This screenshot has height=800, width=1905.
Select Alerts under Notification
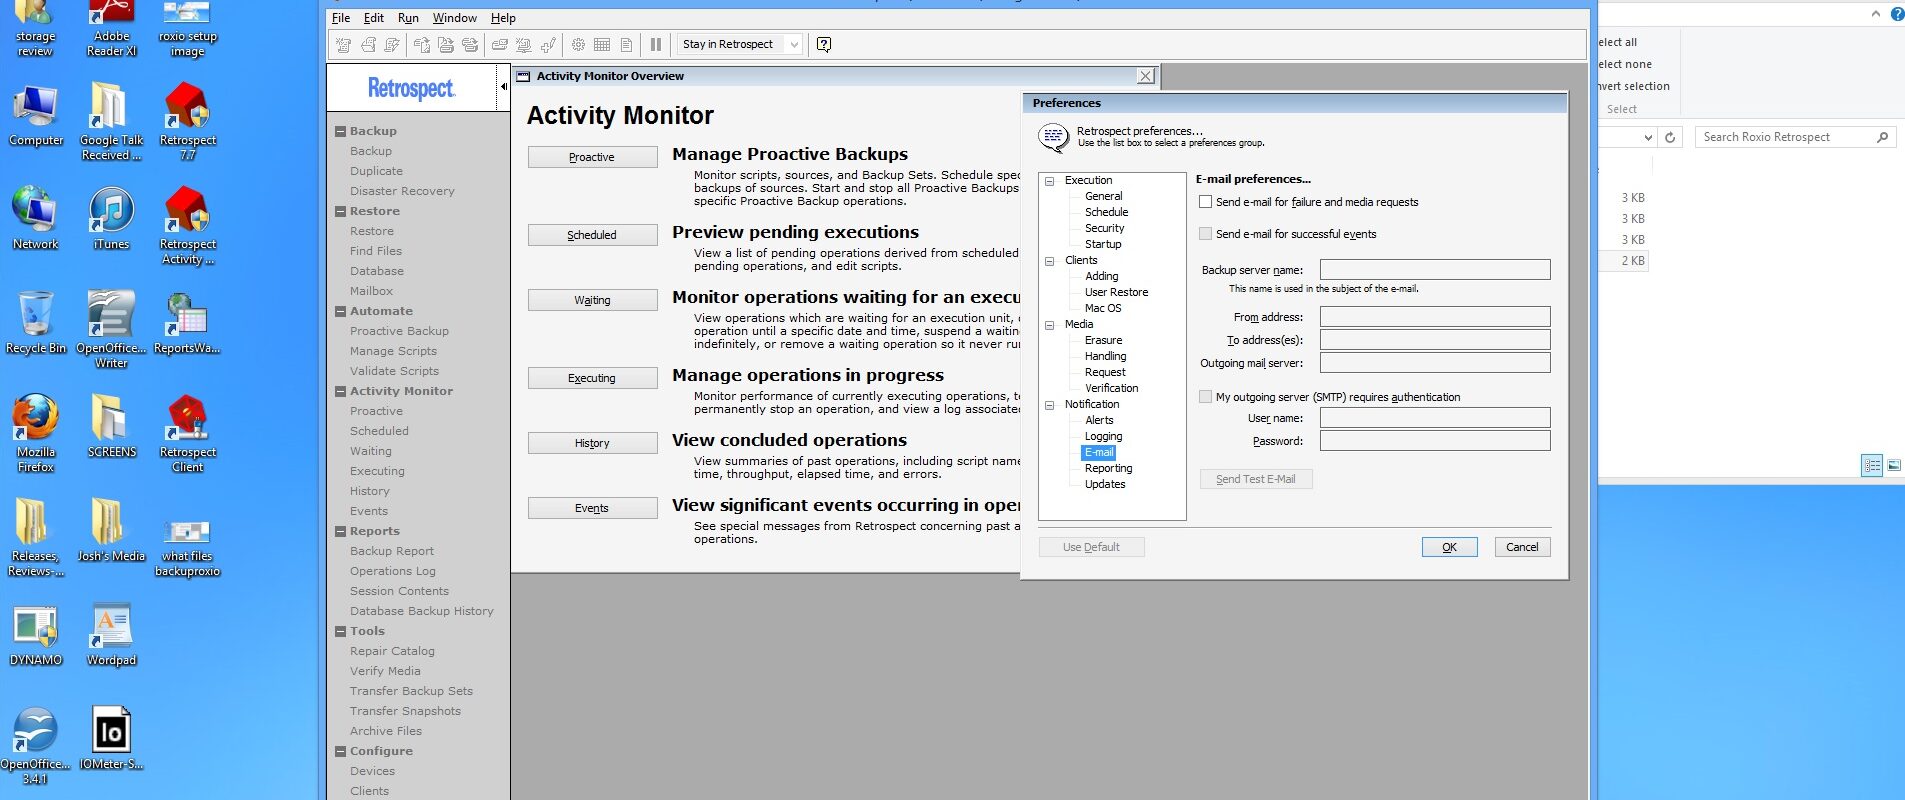click(x=1099, y=420)
